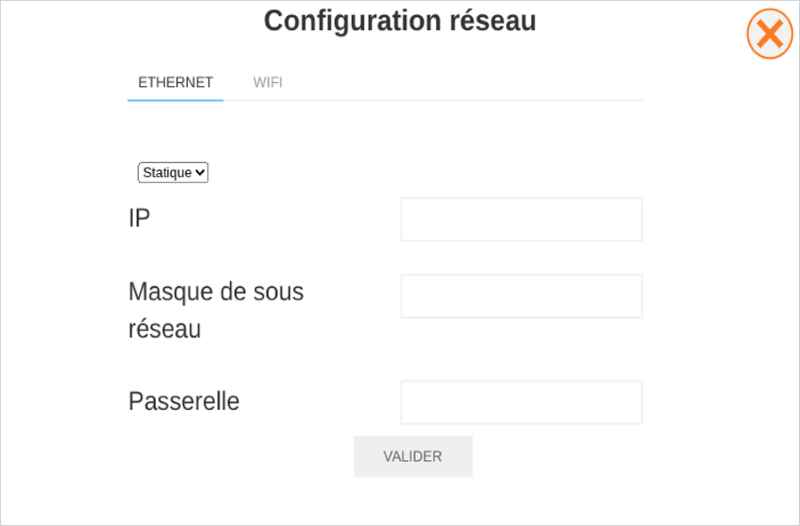Click the Masque de sous réseau field
Viewport: 800px width, 526px height.
click(521, 296)
